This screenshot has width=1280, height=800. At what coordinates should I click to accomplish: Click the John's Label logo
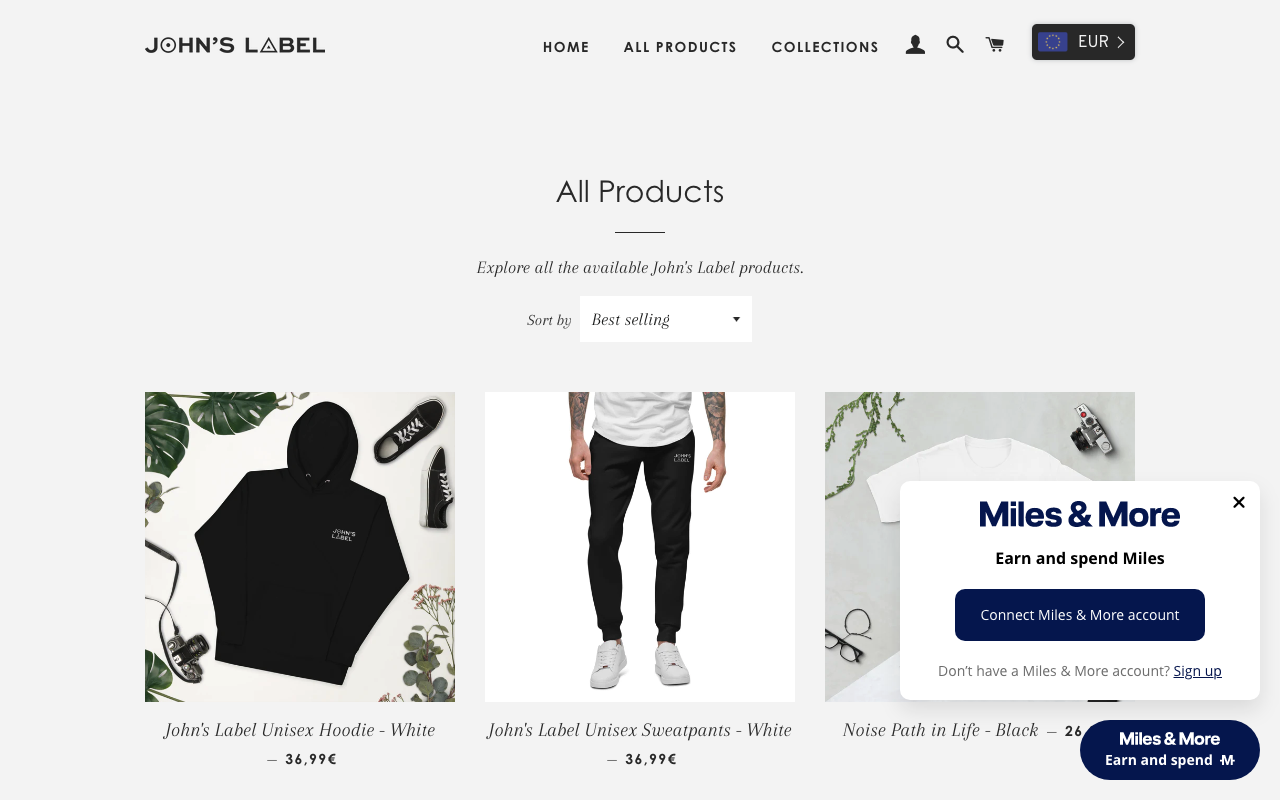pyautogui.click(x=235, y=45)
